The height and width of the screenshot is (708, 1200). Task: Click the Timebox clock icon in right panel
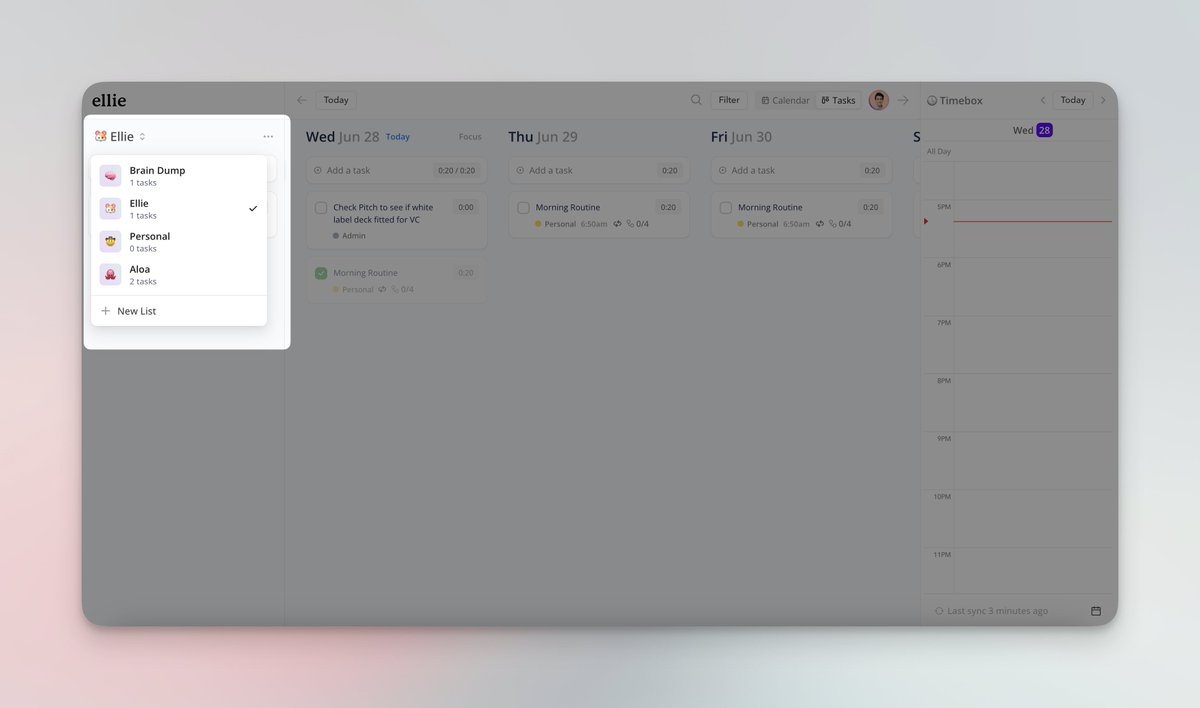[931, 100]
